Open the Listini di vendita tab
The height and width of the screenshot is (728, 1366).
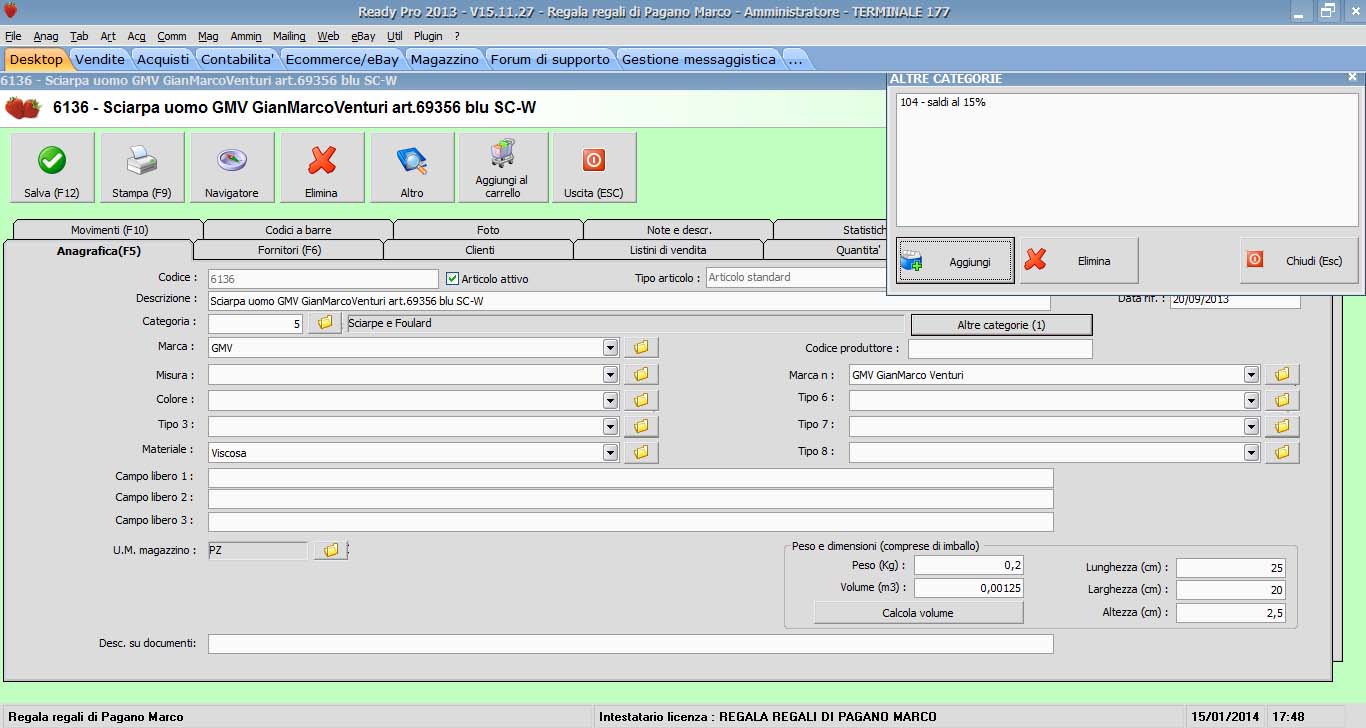668,250
